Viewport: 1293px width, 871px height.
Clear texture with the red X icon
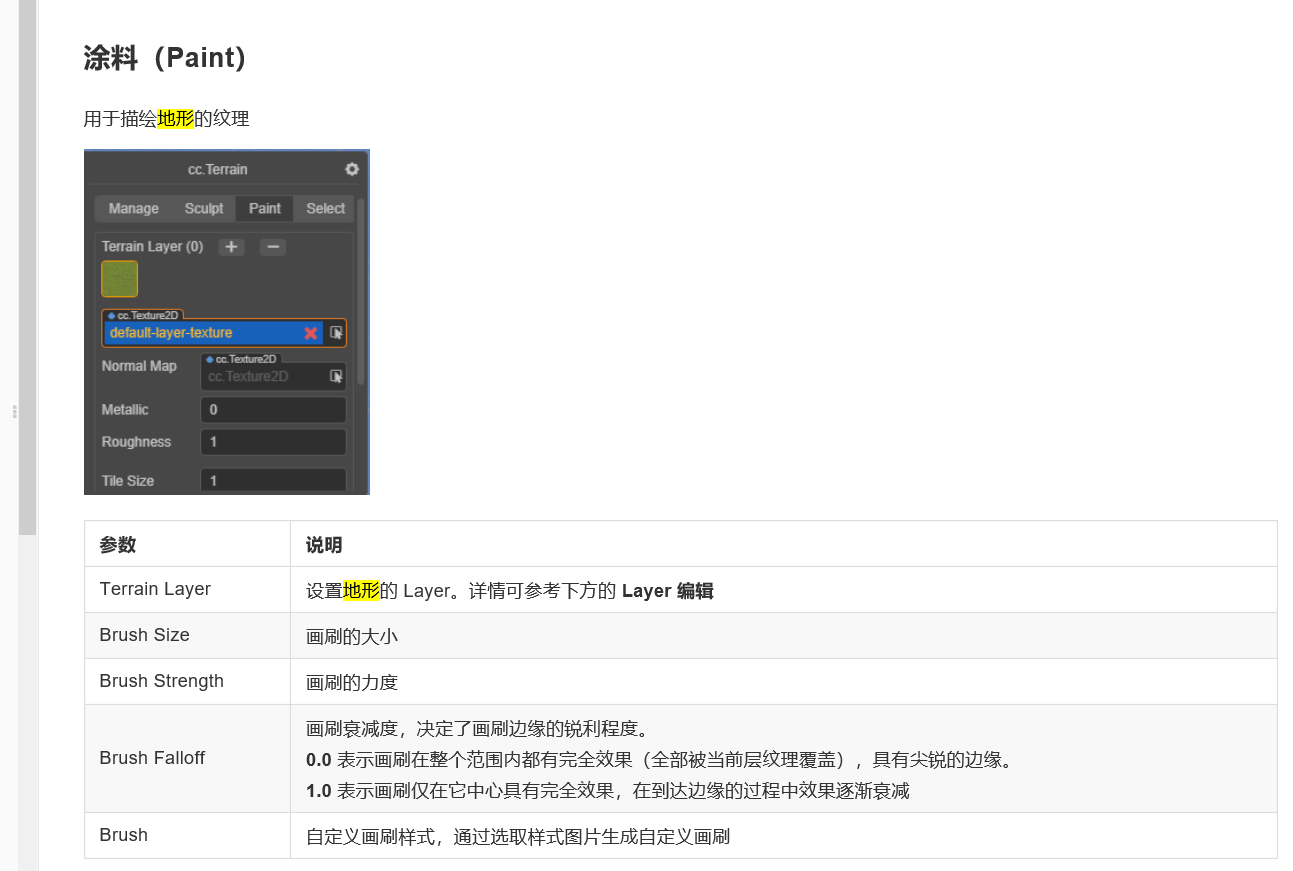311,333
